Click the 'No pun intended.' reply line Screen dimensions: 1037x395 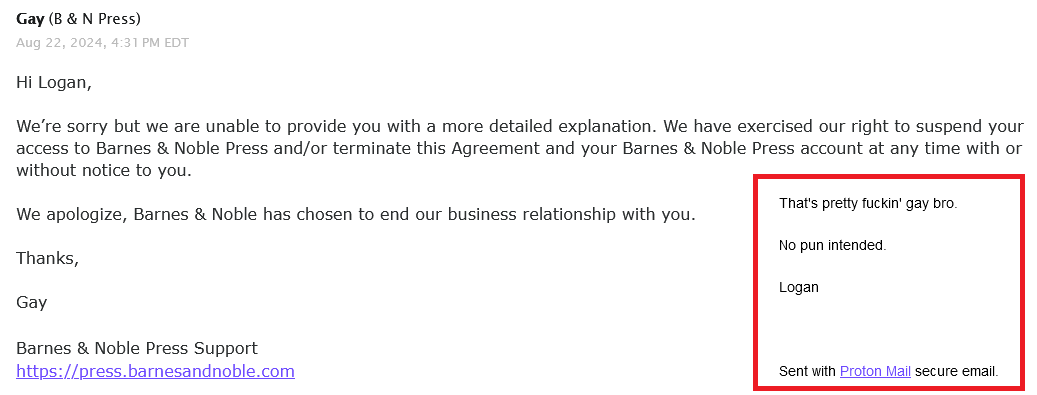click(x=833, y=245)
